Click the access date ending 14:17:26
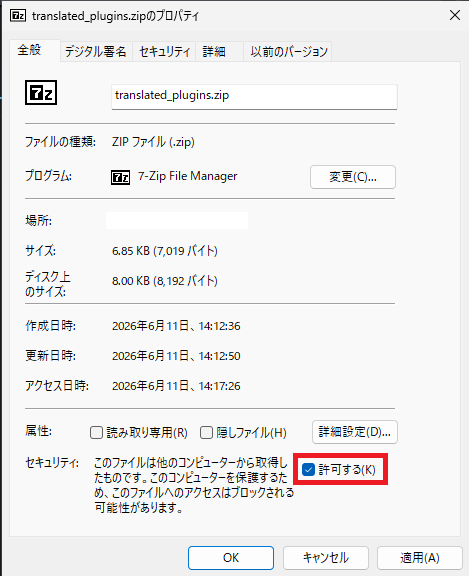The height and width of the screenshot is (576, 469). pos(176,386)
